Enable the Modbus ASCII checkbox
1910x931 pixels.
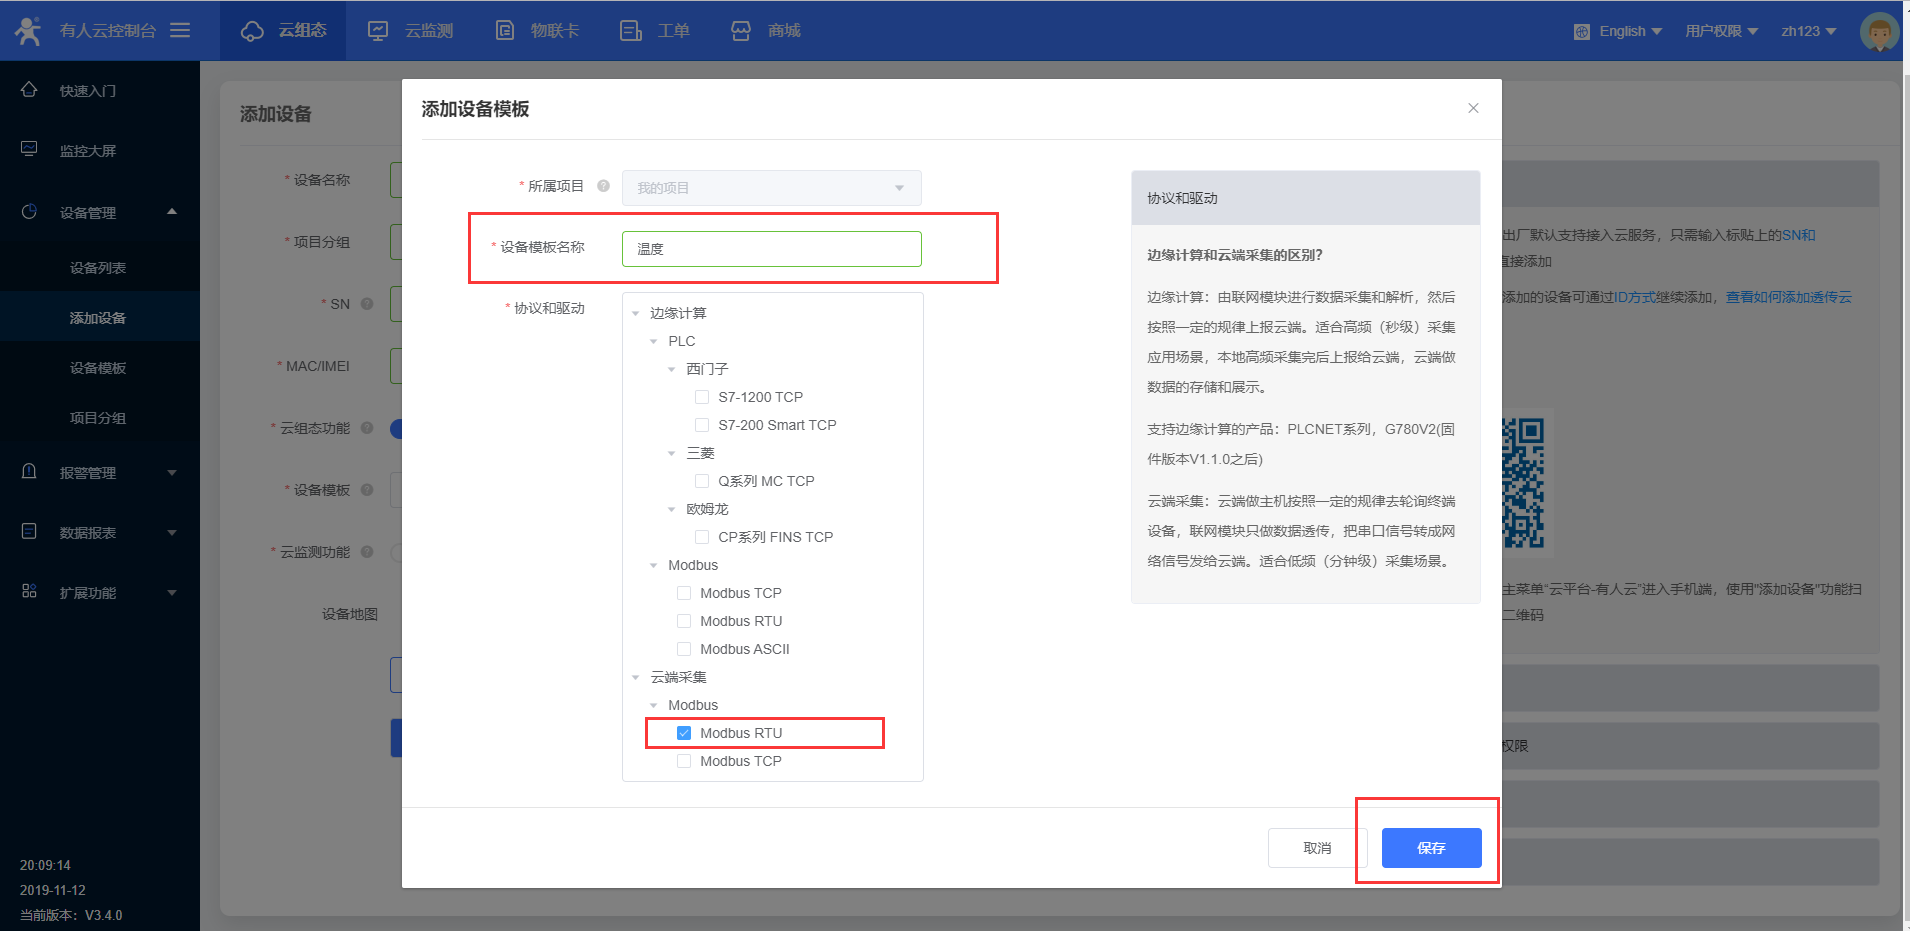(x=684, y=649)
